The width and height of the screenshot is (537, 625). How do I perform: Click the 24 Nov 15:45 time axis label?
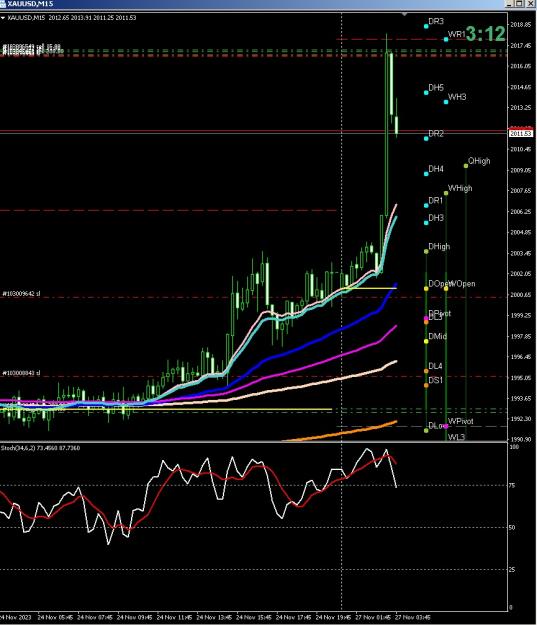click(x=254, y=617)
